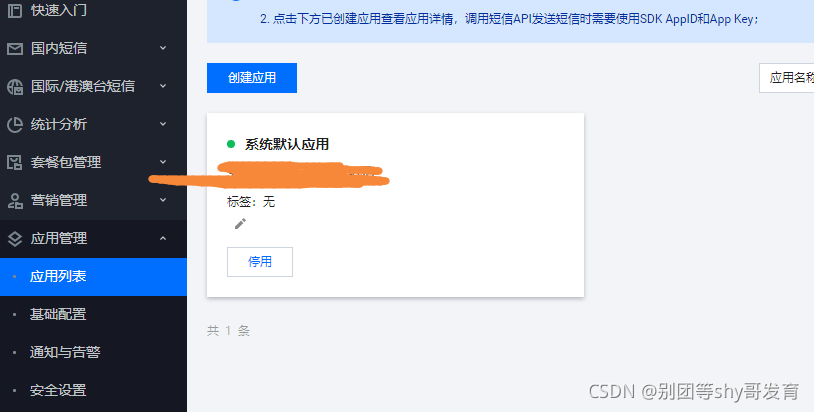The image size is (814, 412).
Task: Click the 停用 button
Action: pos(260,262)
